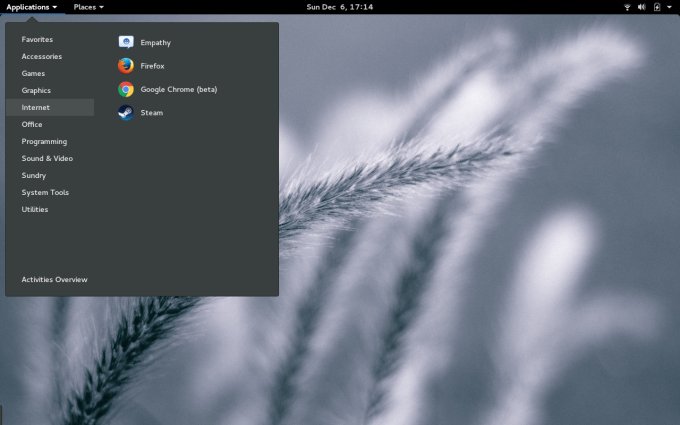Click the volume speaker icon
Image resolution: width=680 pixels, height=425 pixels.
(642, 7)
